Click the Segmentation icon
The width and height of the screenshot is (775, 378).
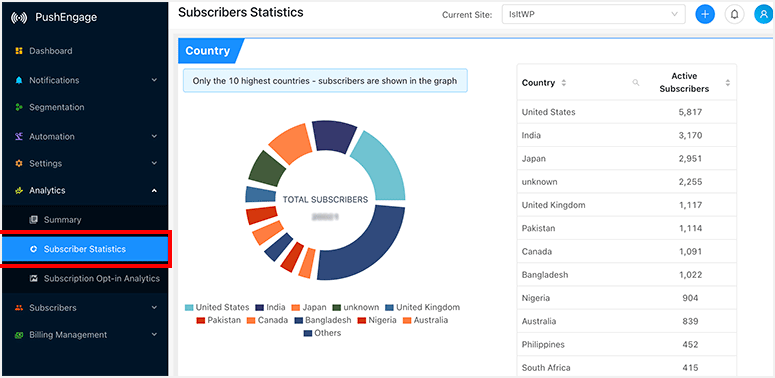pos(19,107)
